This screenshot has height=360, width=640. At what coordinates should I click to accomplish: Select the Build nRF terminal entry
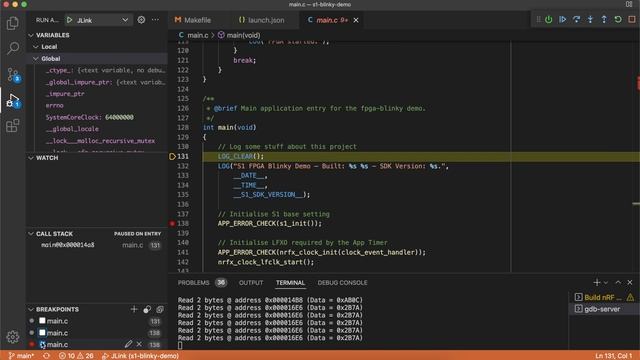[x=604, y=297]
